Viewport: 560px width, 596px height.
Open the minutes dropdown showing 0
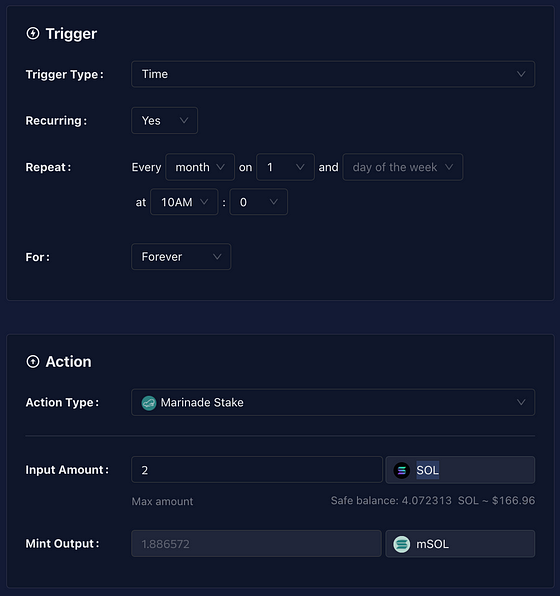[x=259, y=202]
